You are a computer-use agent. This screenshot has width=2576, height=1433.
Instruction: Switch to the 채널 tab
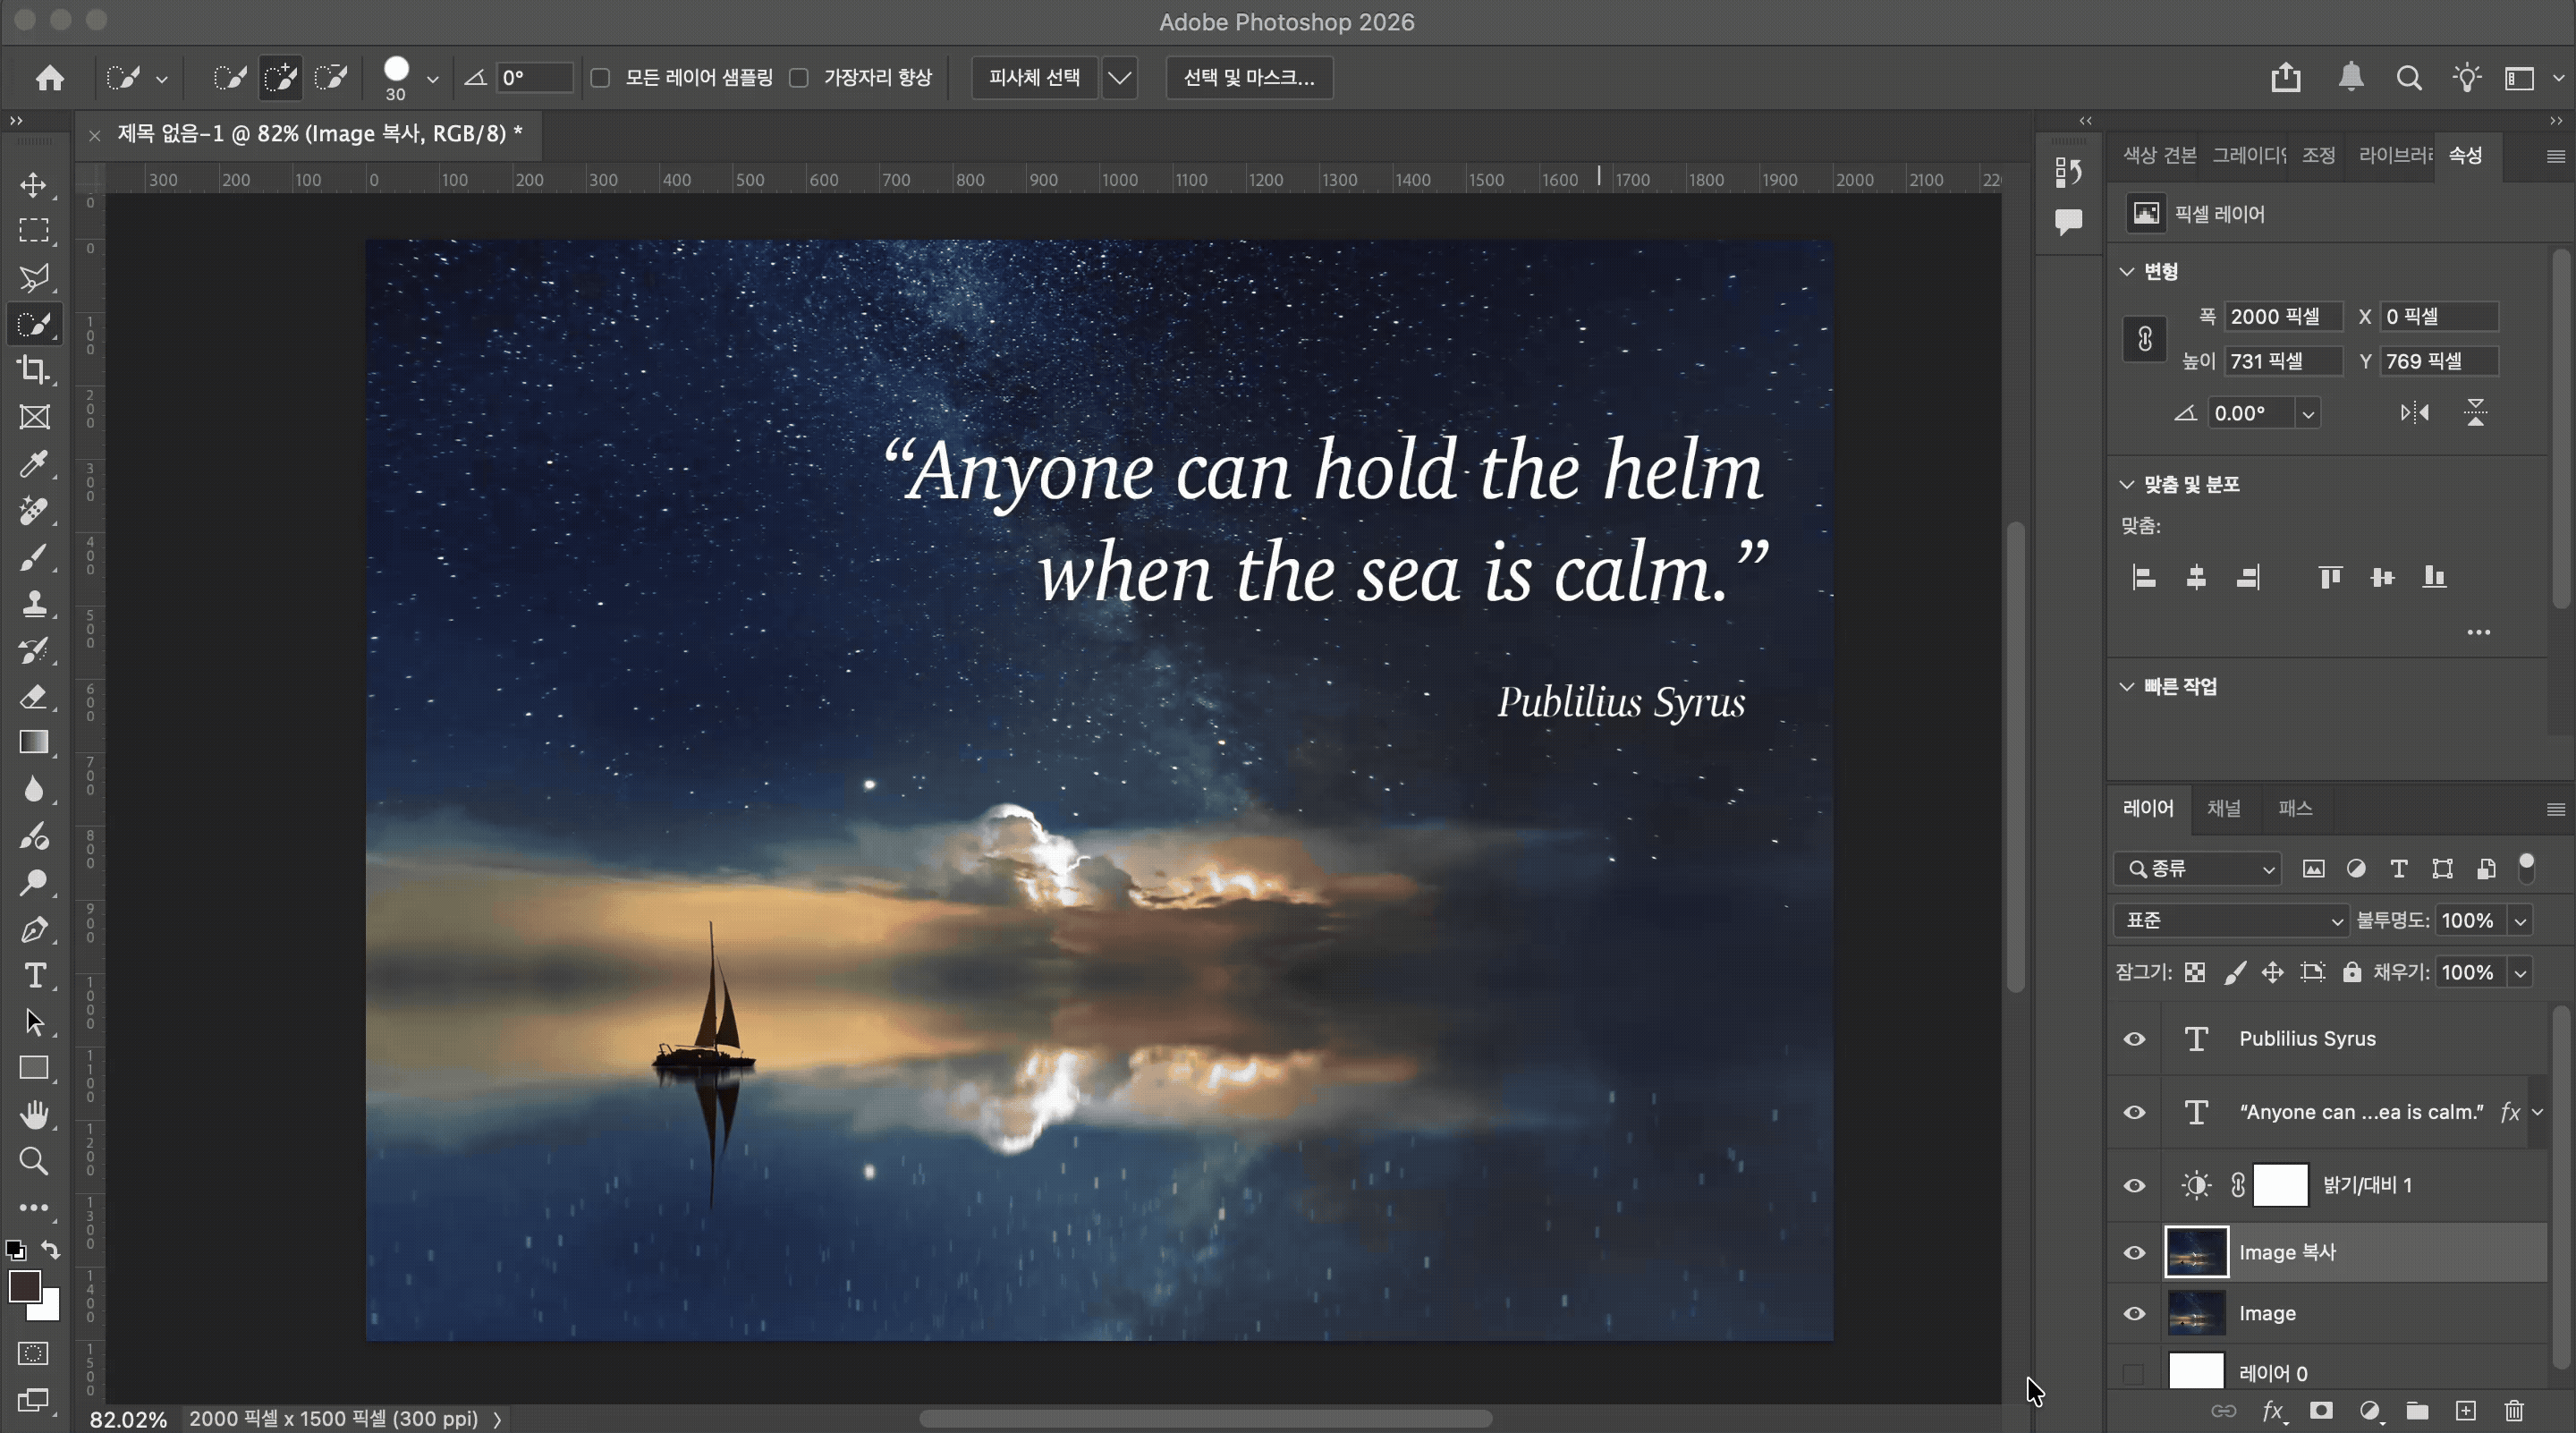(x=2224, y=809)
